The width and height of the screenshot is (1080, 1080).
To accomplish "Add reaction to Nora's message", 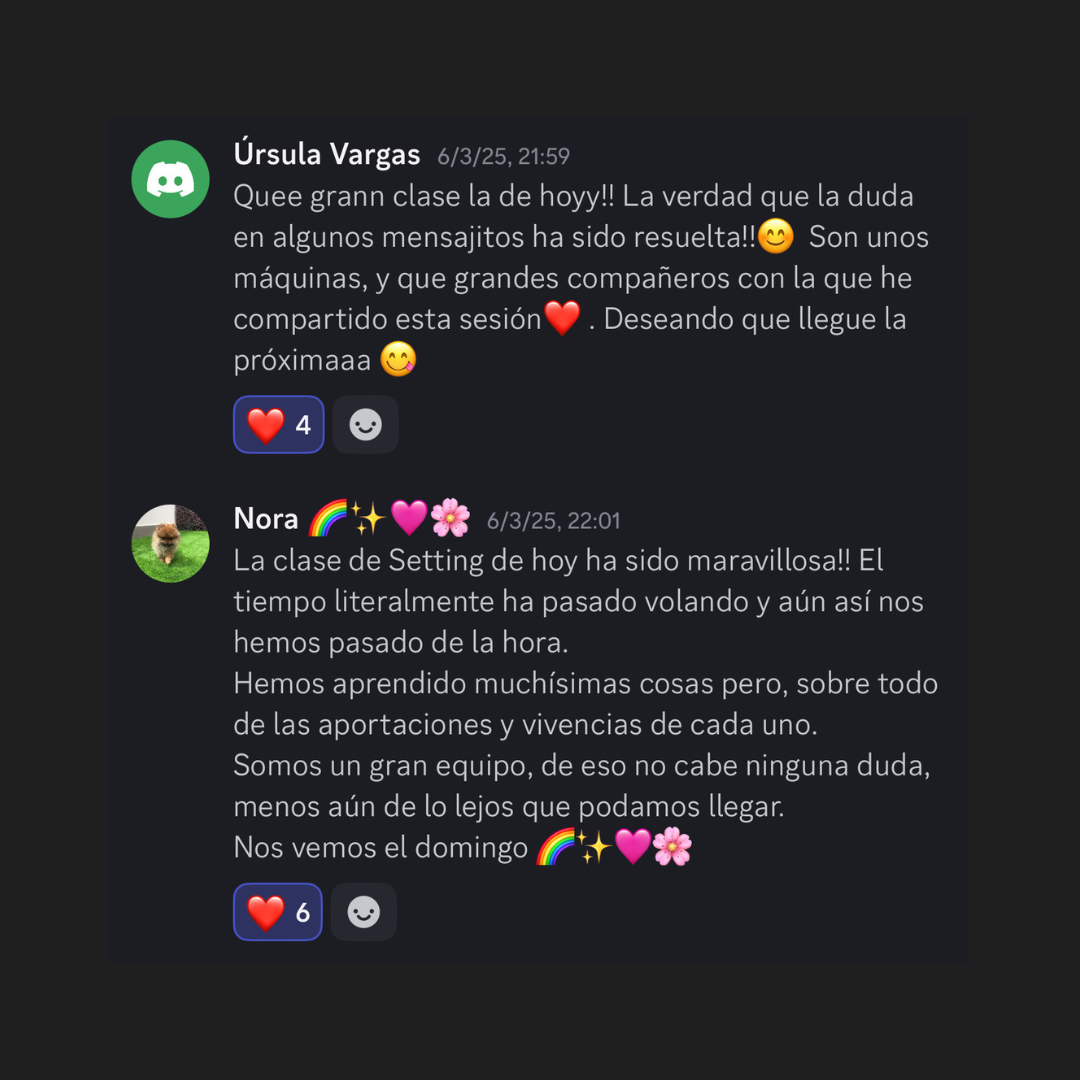I will (364, 912).
